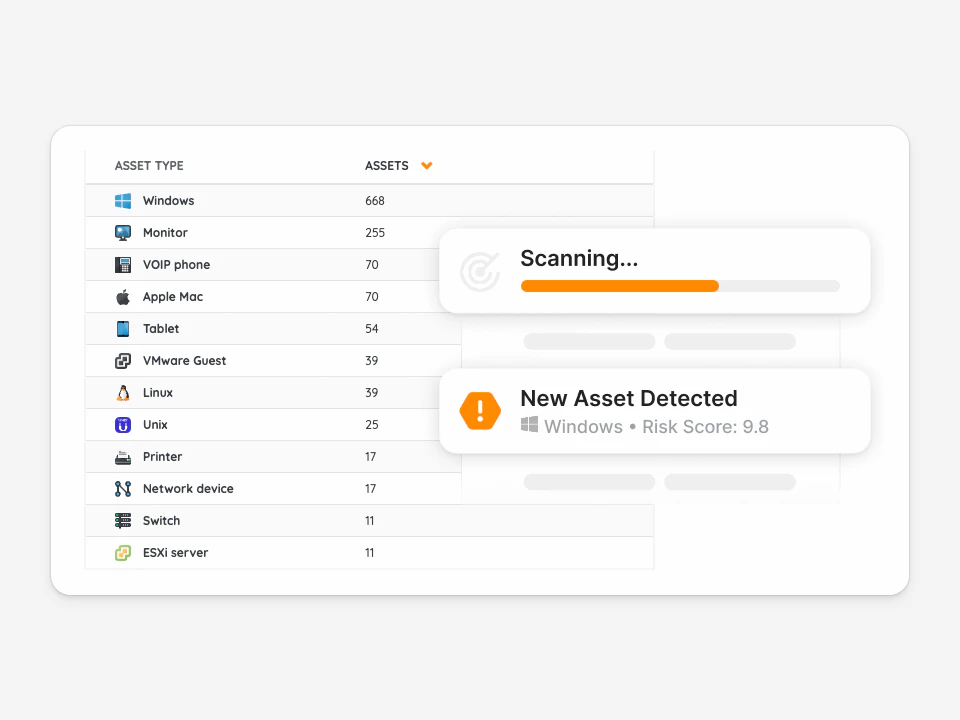Sort by the ASSETS column header
The height and width of the screenshot is (720, 960).
386,165
